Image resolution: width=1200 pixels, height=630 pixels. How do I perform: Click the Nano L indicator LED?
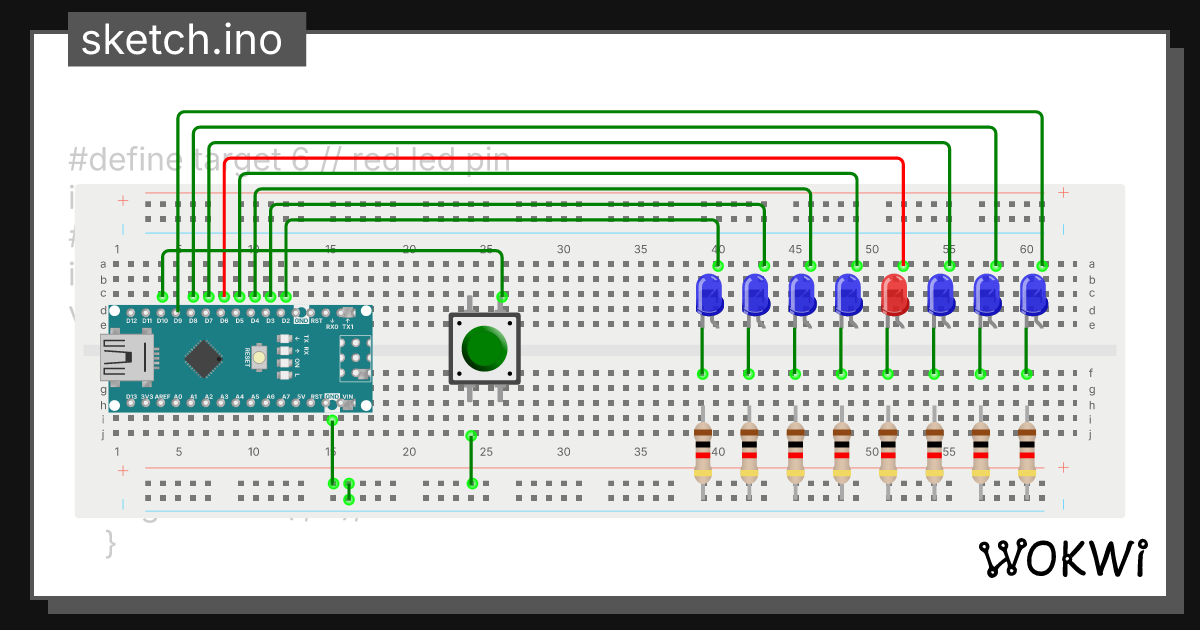click(284, 375)
